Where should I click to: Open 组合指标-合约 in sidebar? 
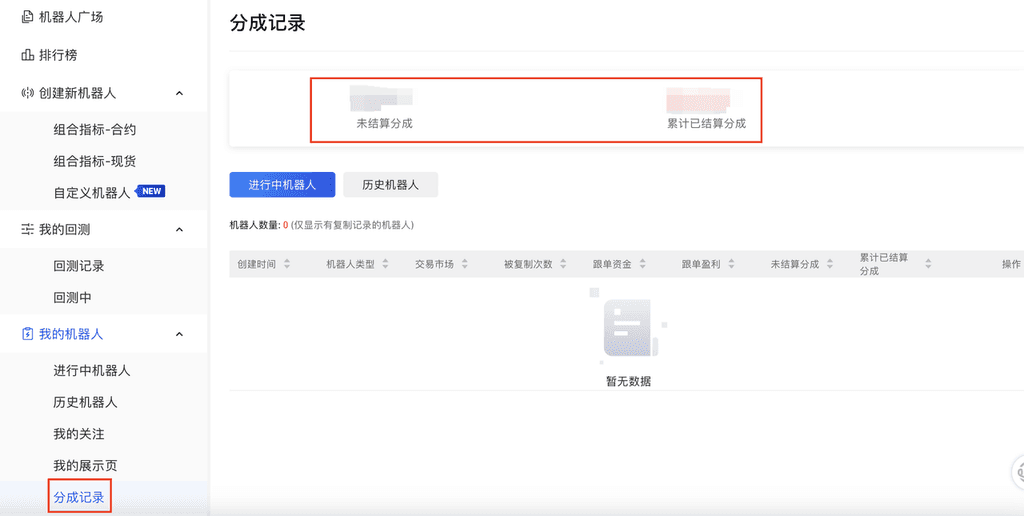[x=94, y=129]
